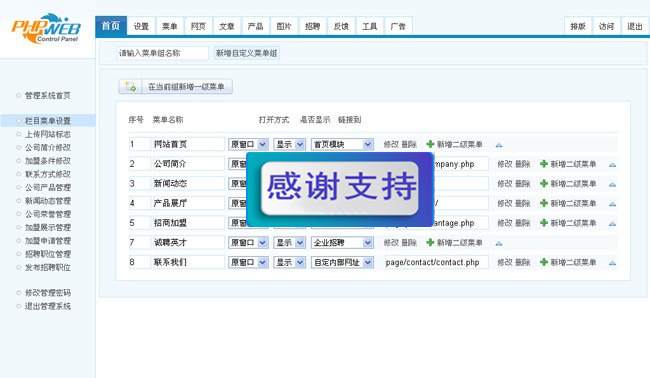Click move-up arrow for 产品展厅 row
The height and width of the screenshot is (378, 650).
[612, 204]
